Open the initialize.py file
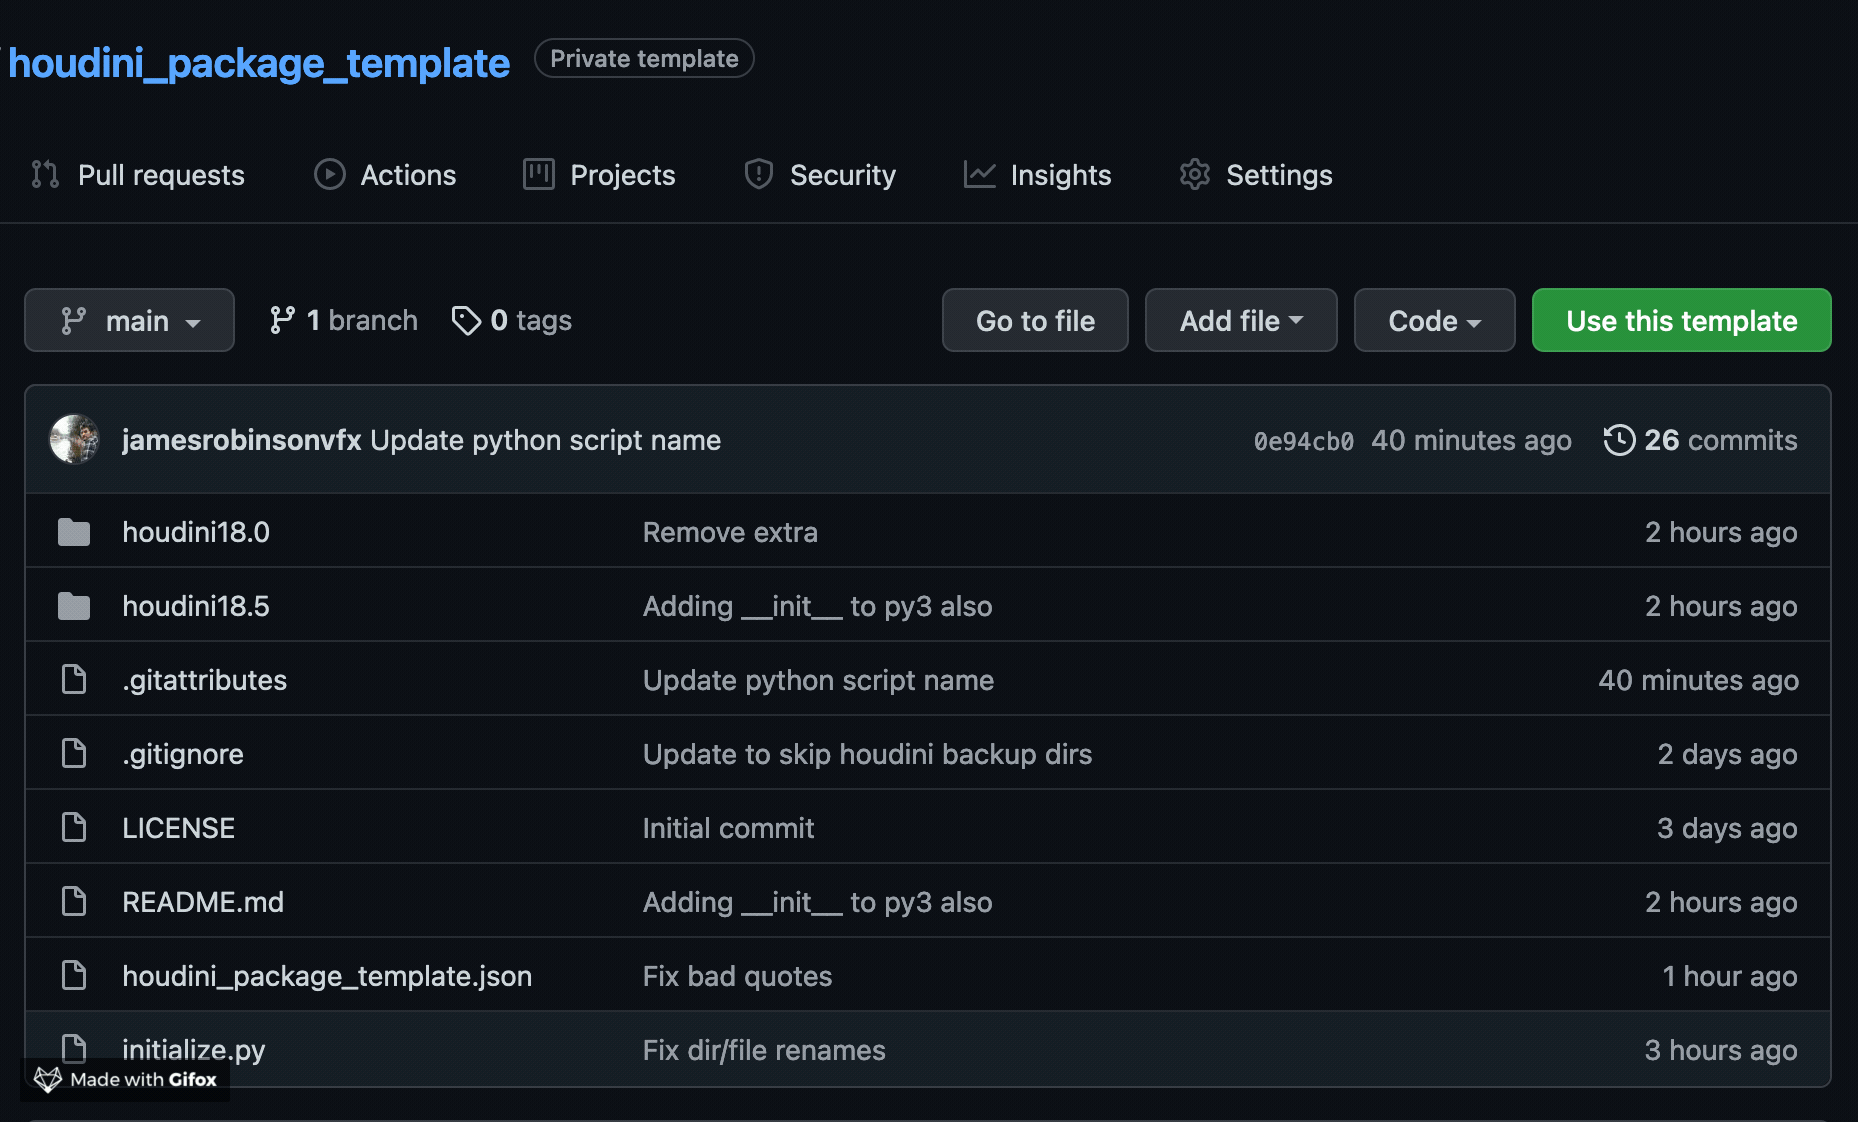The image size is (1858, 1122). coord(194,1050)
